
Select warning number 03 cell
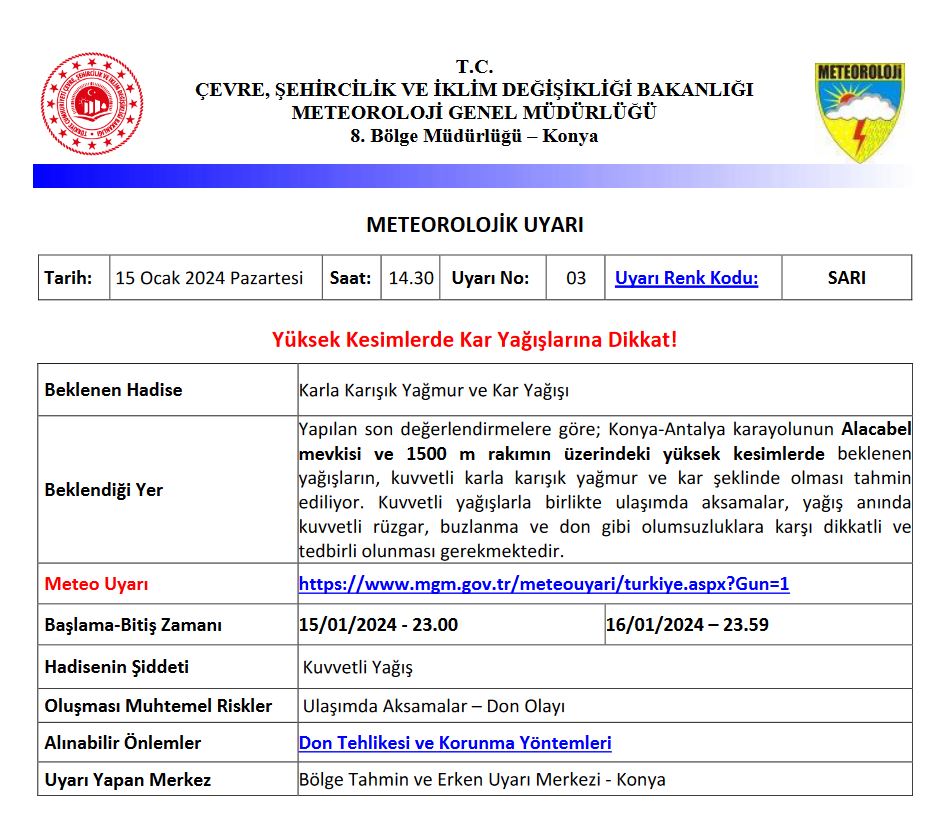575,278
